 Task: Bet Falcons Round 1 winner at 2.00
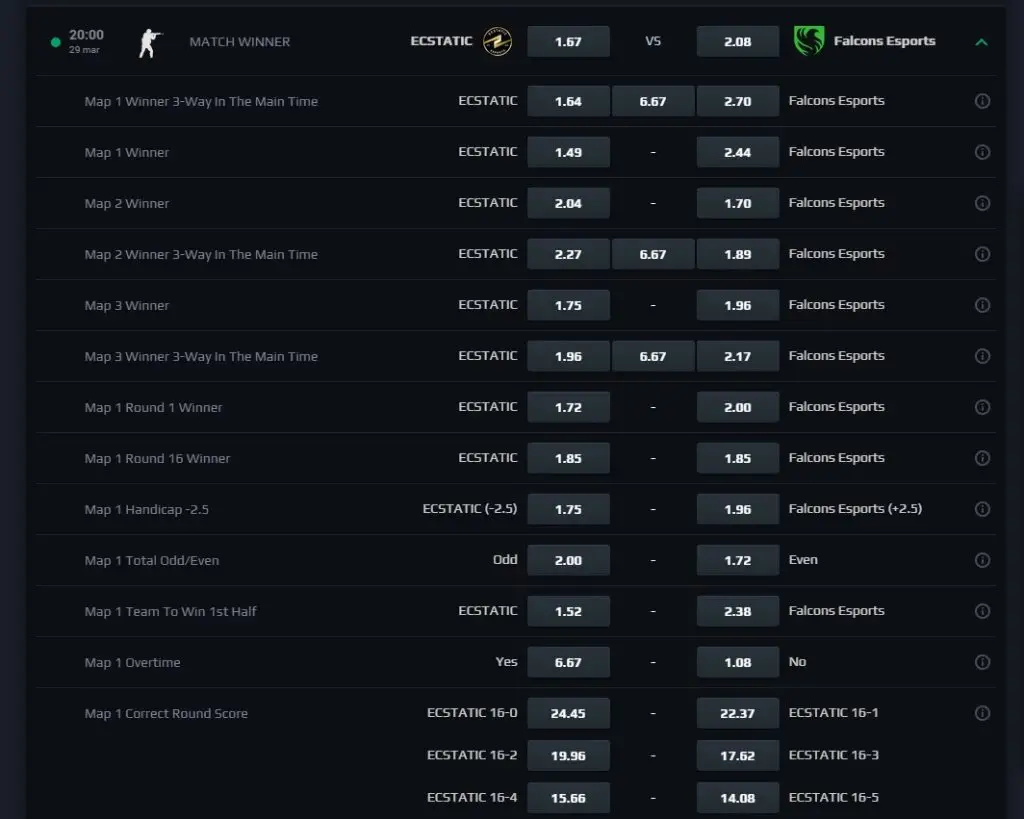737,407
